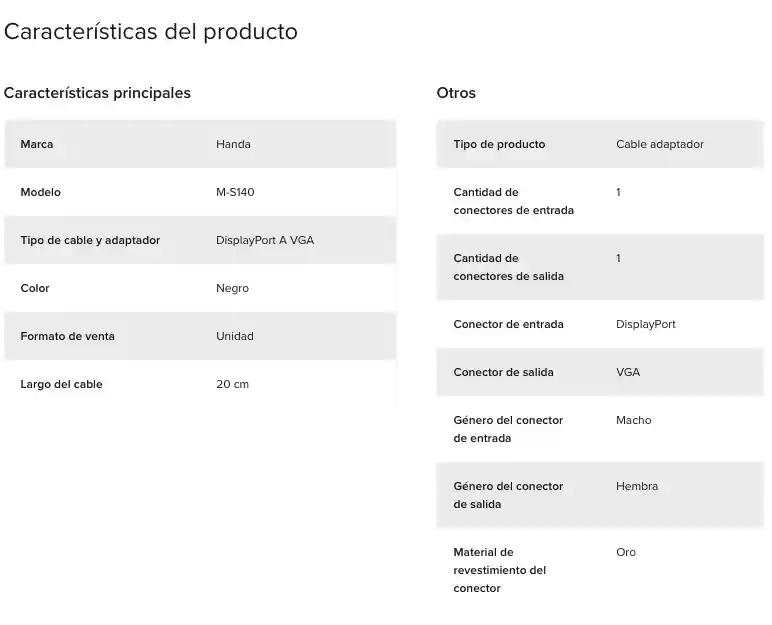Select the 'Hembra' connector gender value
772x625 pixels.
[637, 486]
